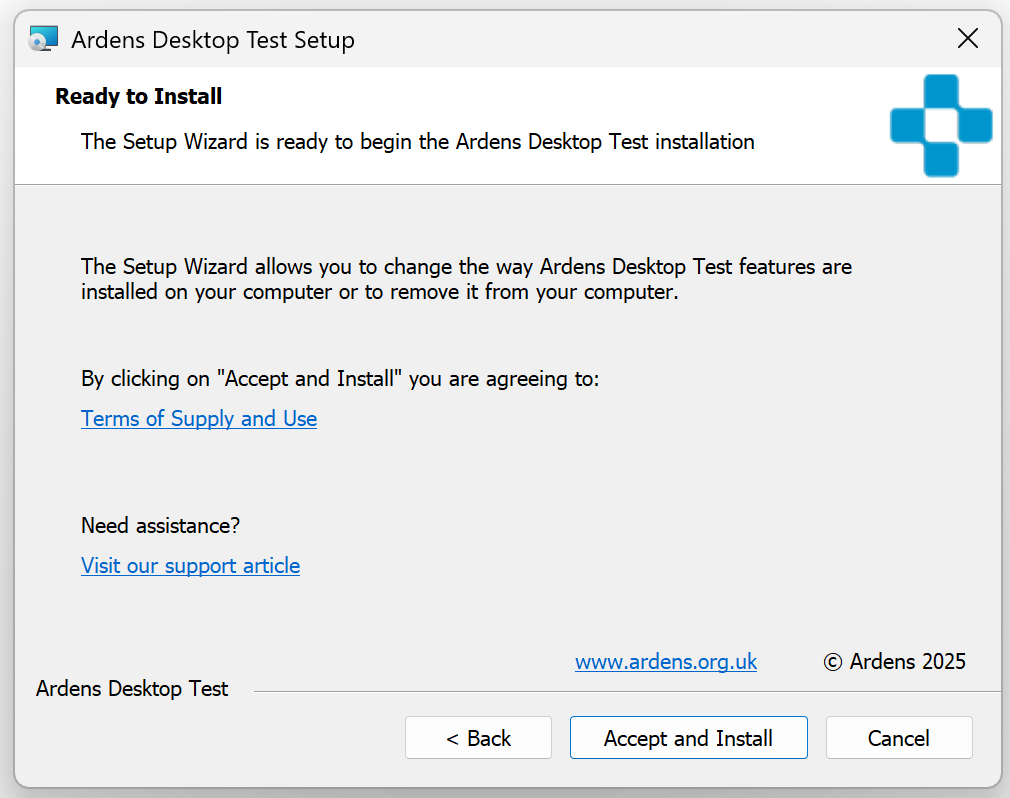Screen dimensions: 1010x798
Task: Close the Ardens Desktop Test Setup window
Action: [x=967, y=39]
